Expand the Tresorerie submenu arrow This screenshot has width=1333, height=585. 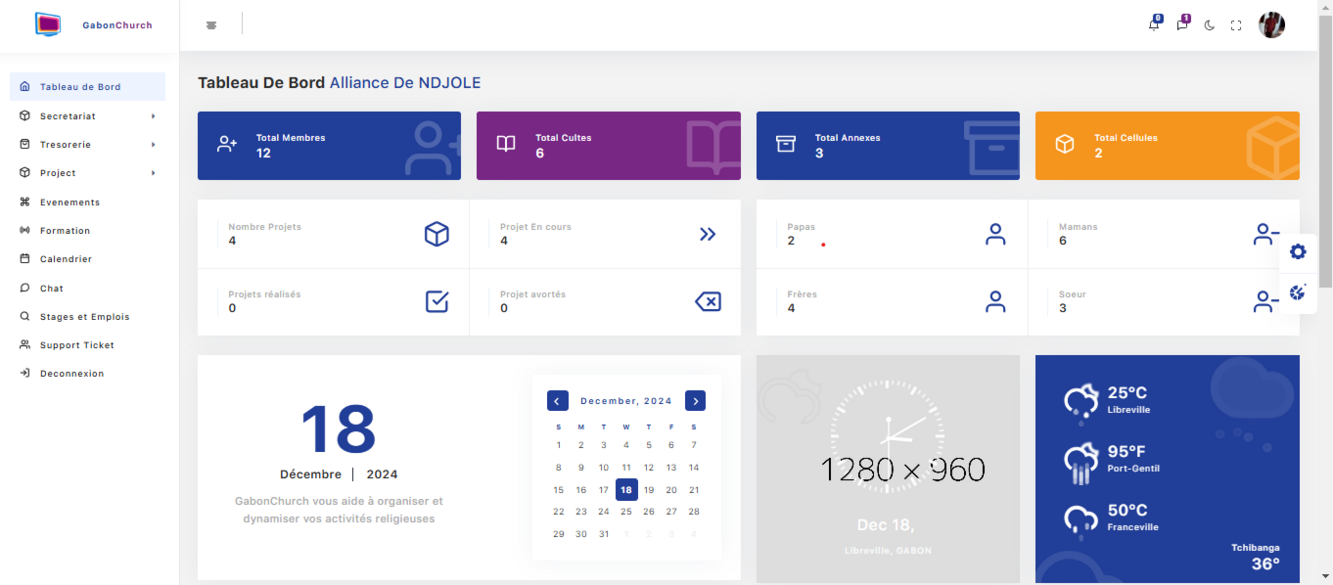153,145
